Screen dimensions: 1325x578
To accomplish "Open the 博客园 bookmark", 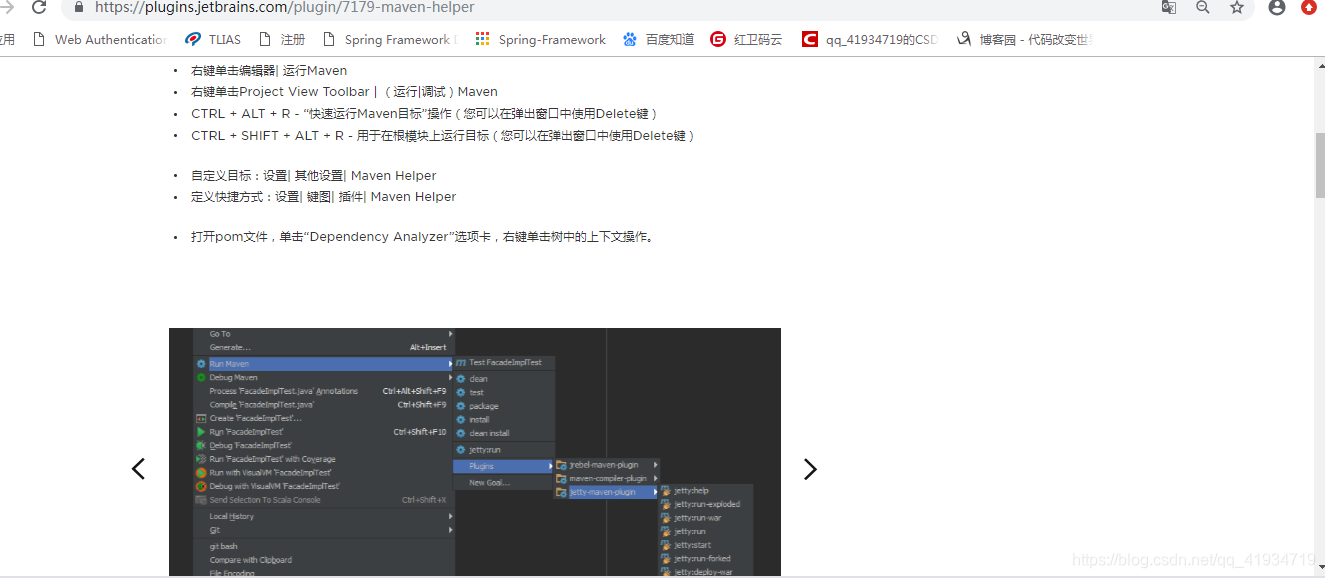I will (x=1025, y=39).
